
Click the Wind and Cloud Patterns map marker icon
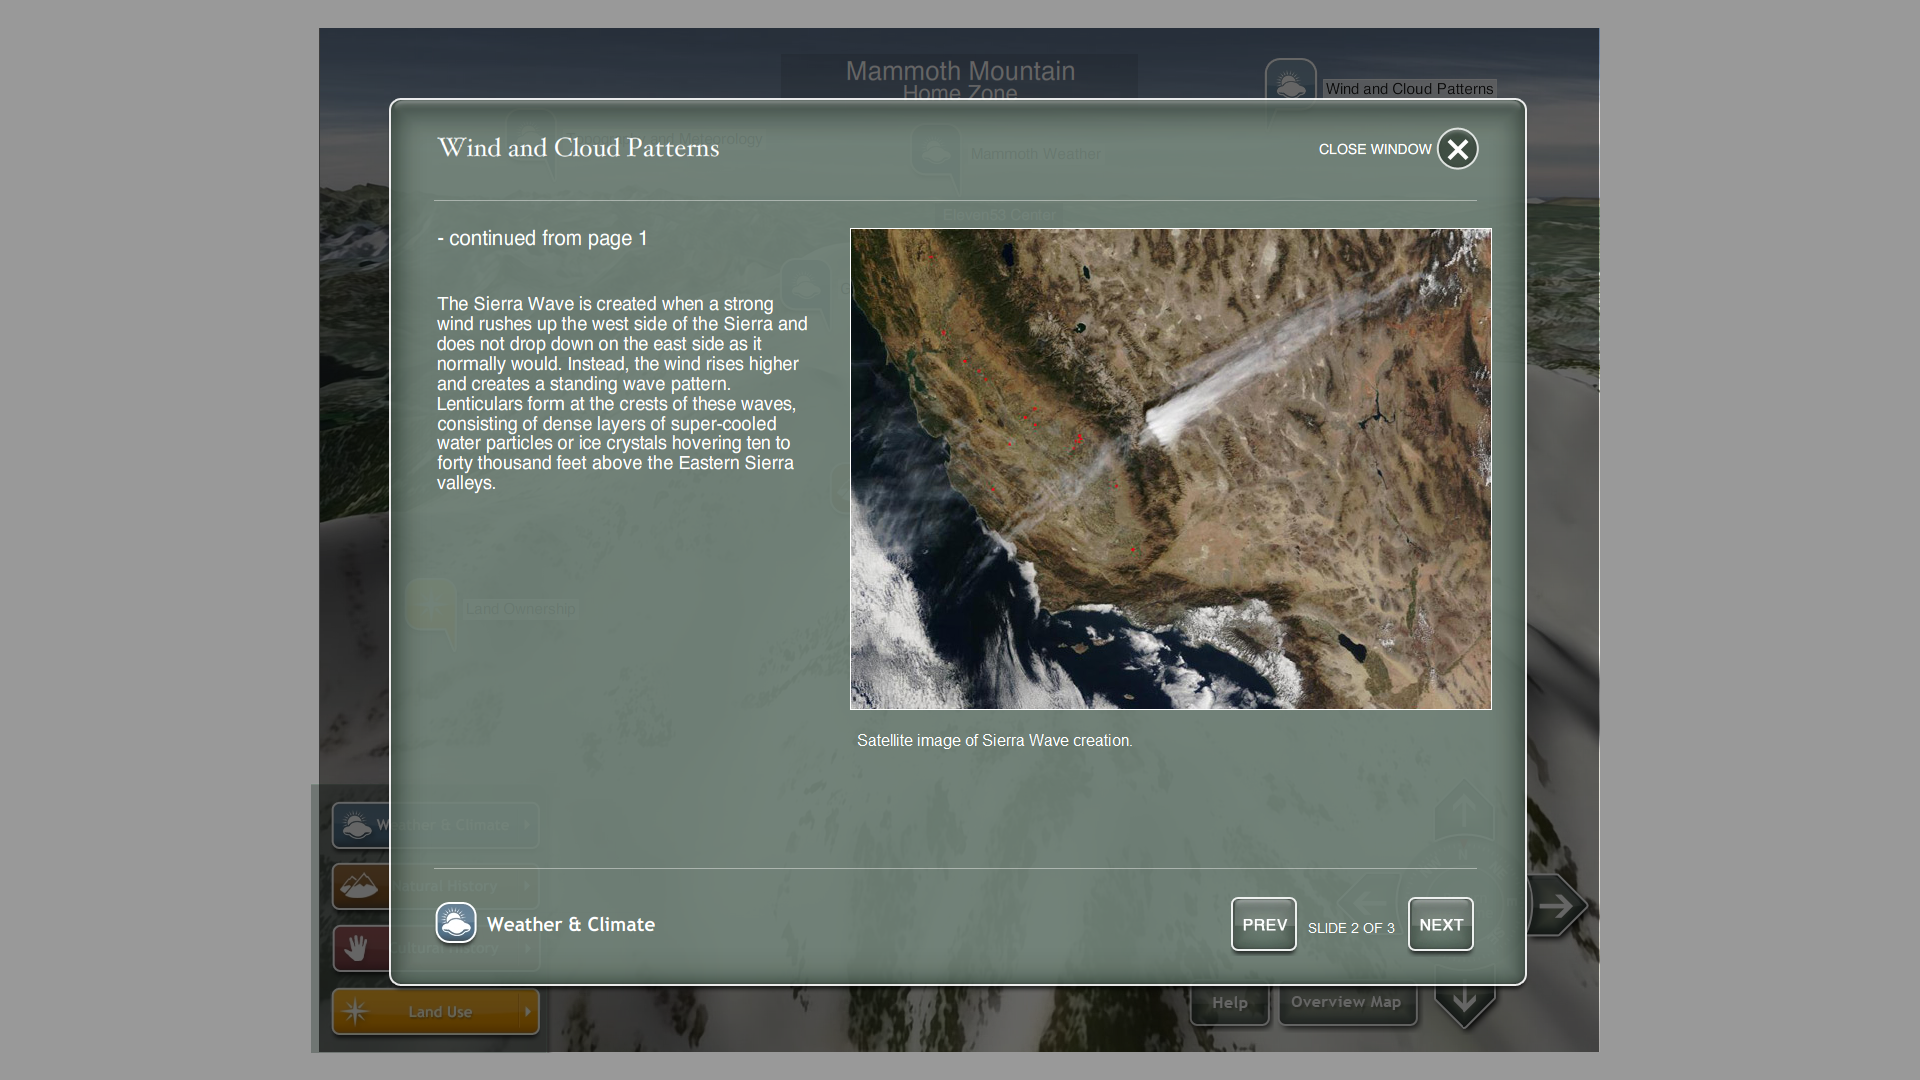click(1290, 82)
